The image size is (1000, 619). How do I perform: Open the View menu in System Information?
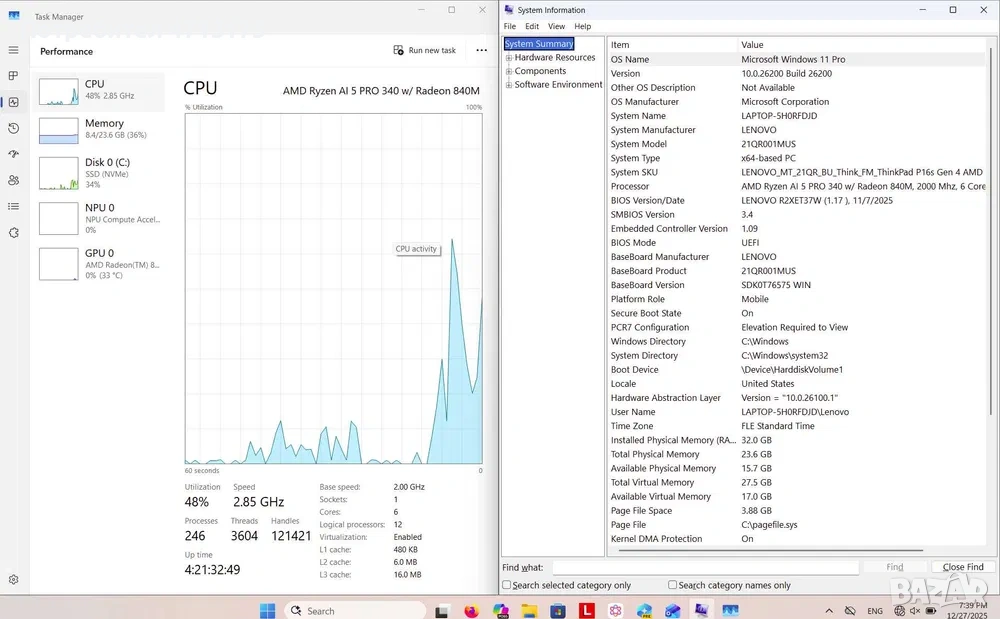(556, 26)
